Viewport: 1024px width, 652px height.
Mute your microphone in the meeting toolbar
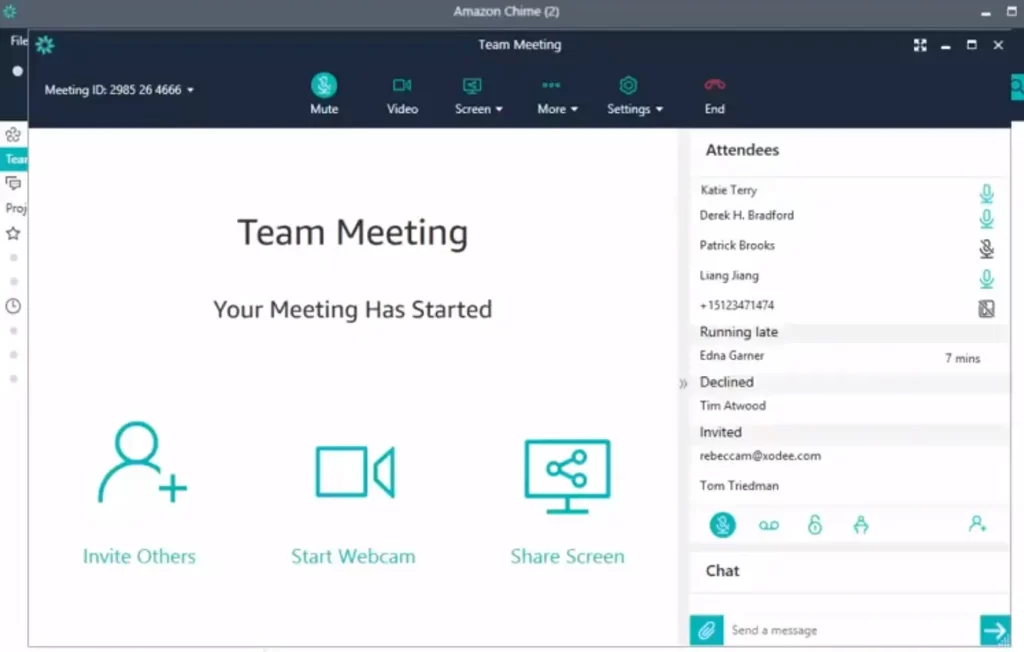pyautogui.click(x=324, y=93)
